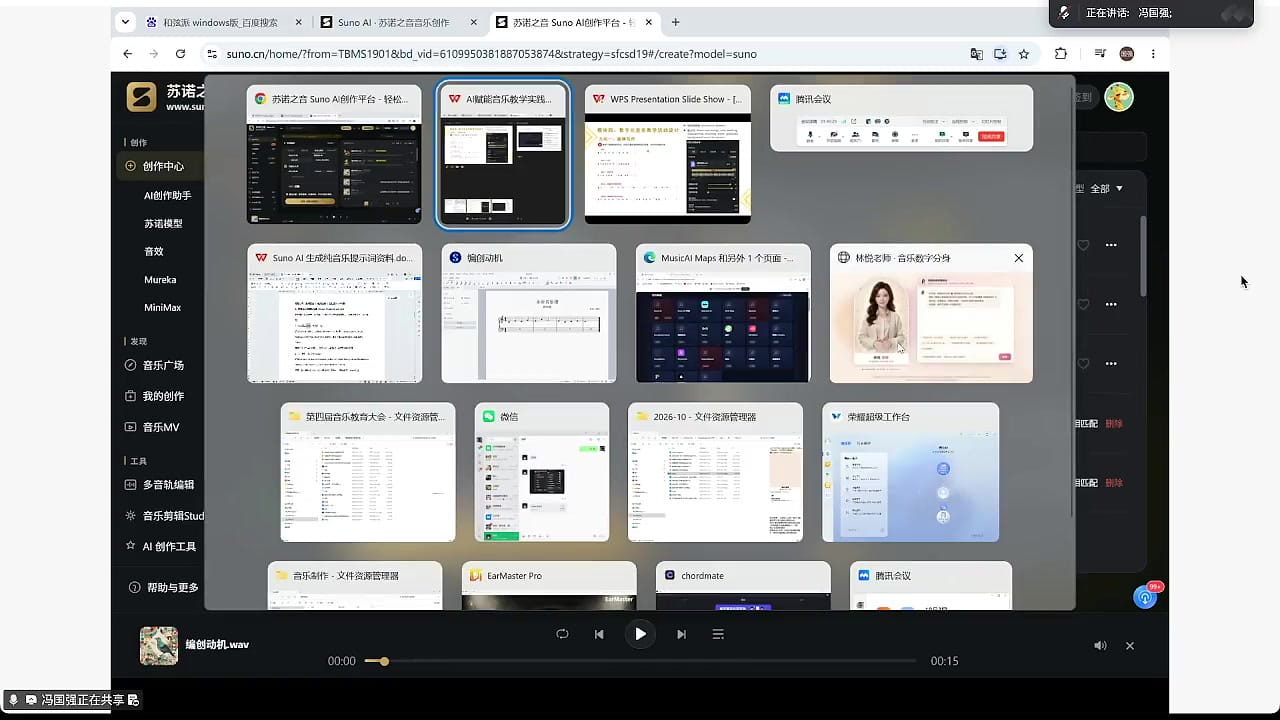Switch to 荣耀超级工作台 window thumbnail
Viewport: 1280px width, 720px height.
pyautogui.click(x=910, y=472)
